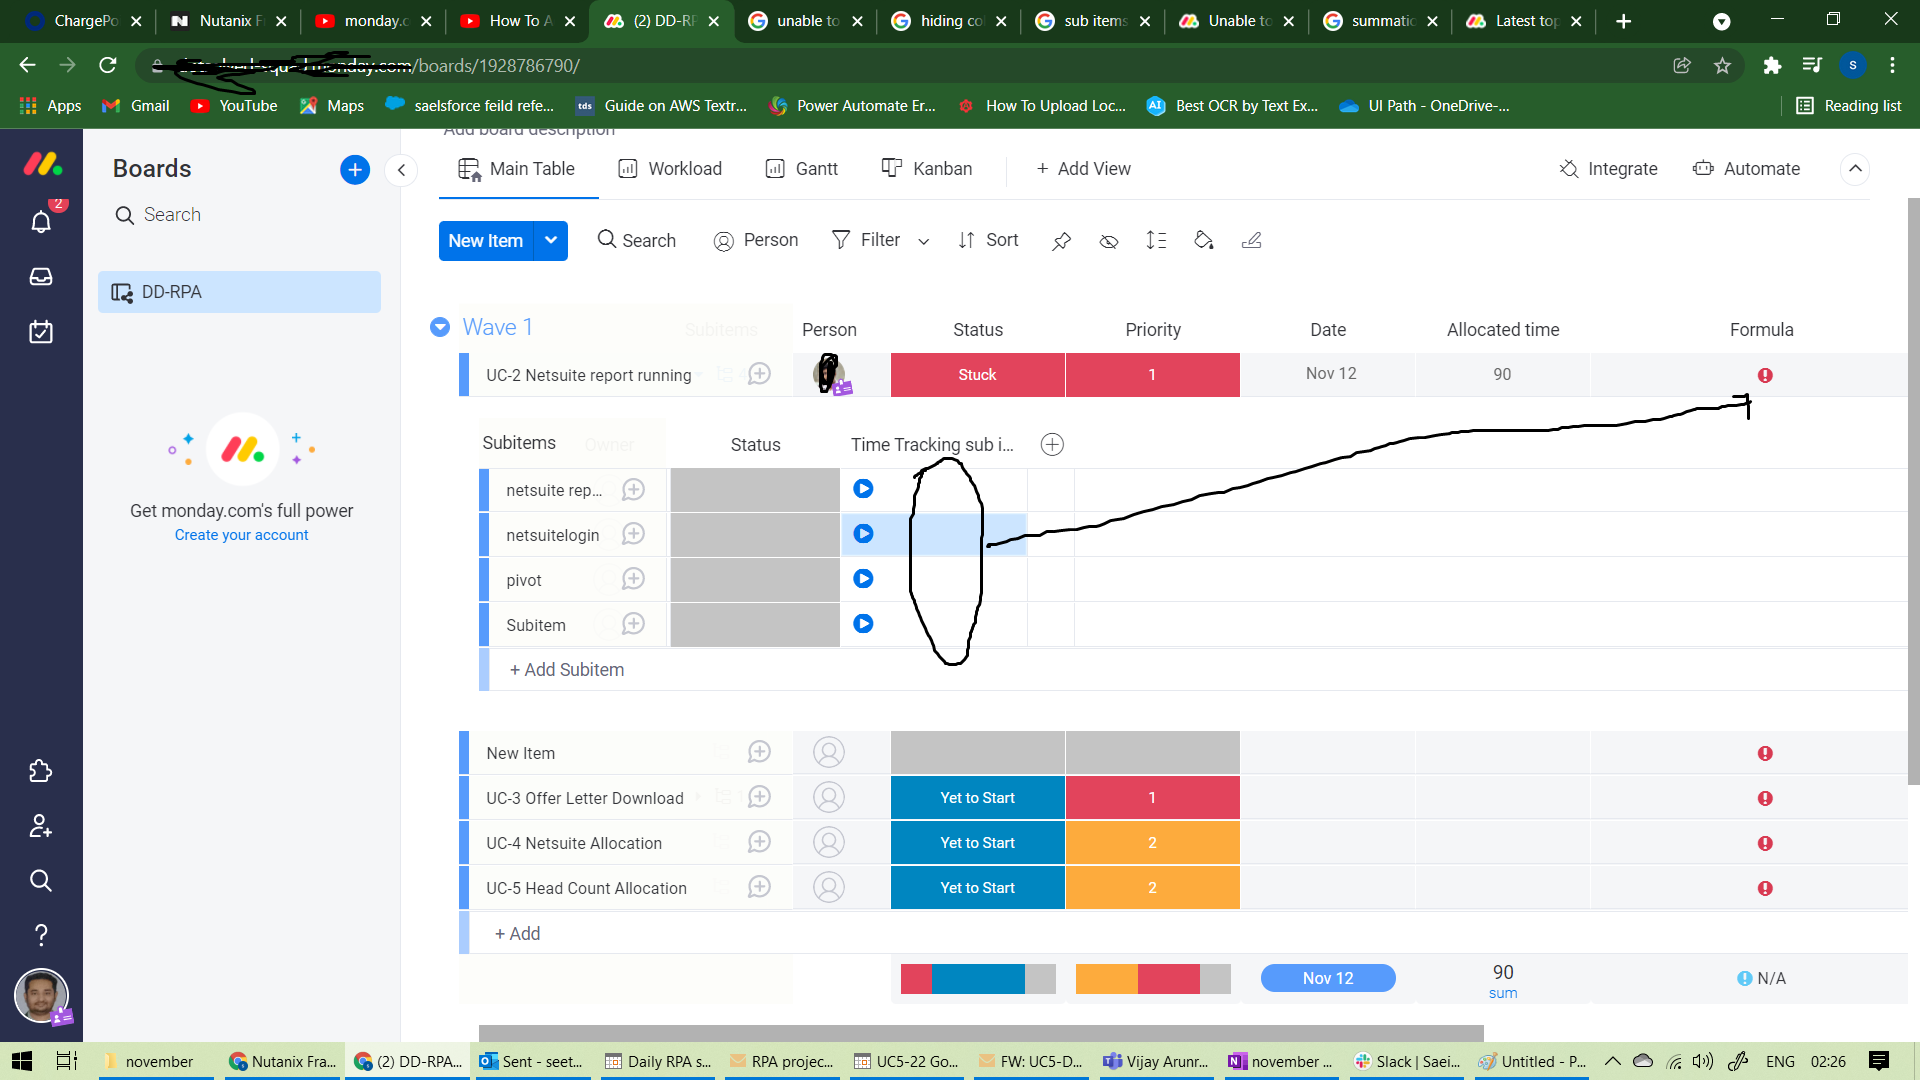1920x1080 pixels.
Task: Switch to the Gantt view tab
Action: click(x=802, y=169)
